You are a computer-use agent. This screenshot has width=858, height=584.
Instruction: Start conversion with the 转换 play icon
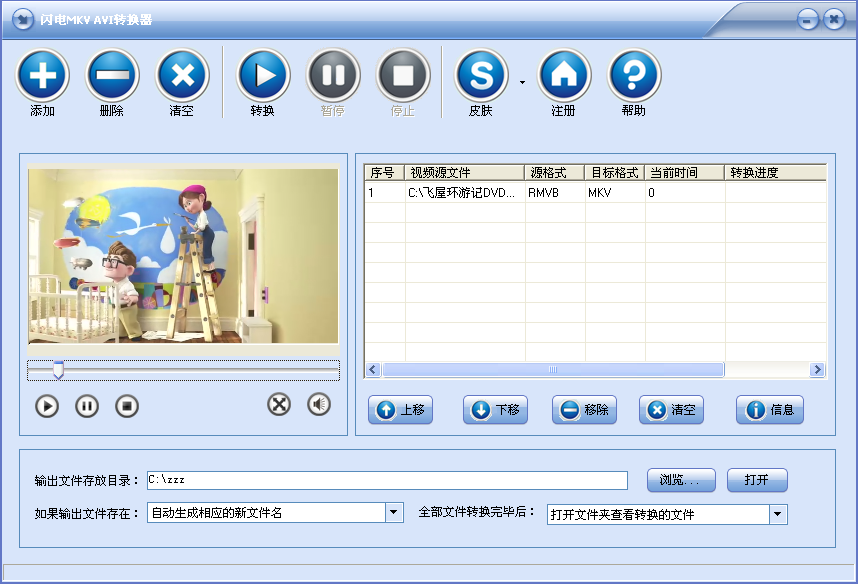pos(263,75)
